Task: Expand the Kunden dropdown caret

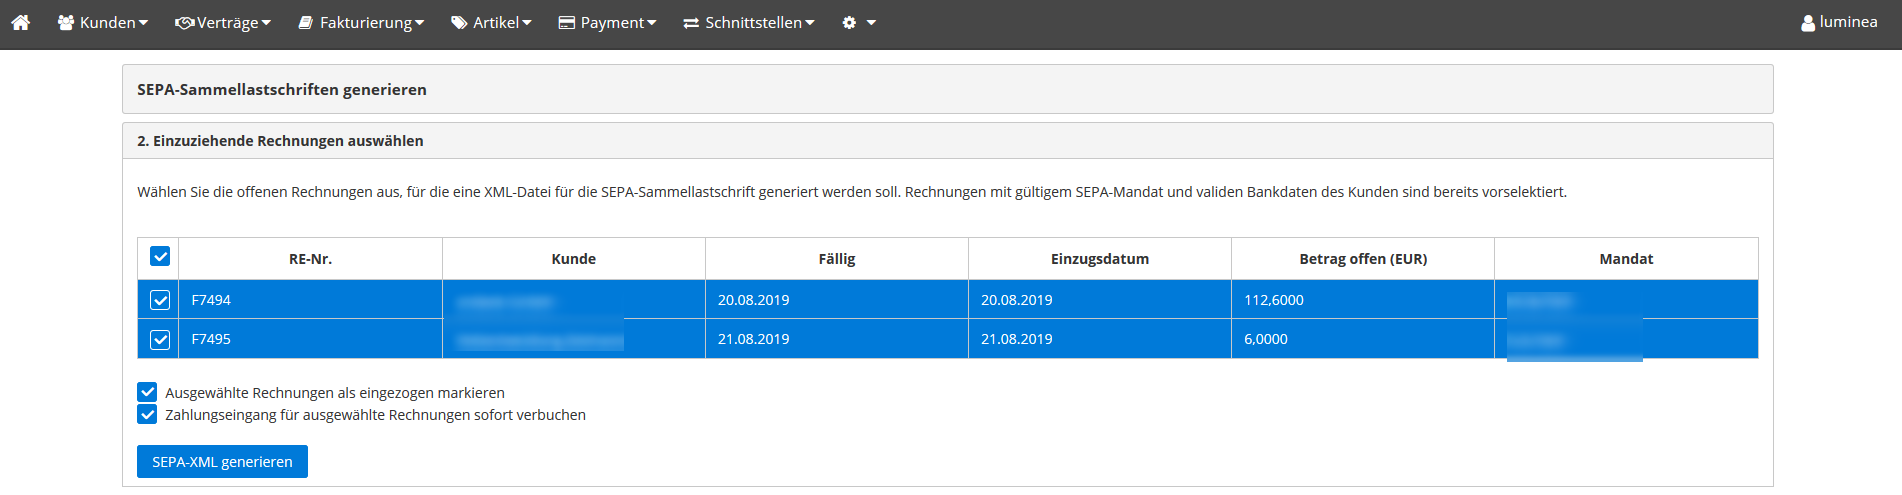Action: (144, 23)
